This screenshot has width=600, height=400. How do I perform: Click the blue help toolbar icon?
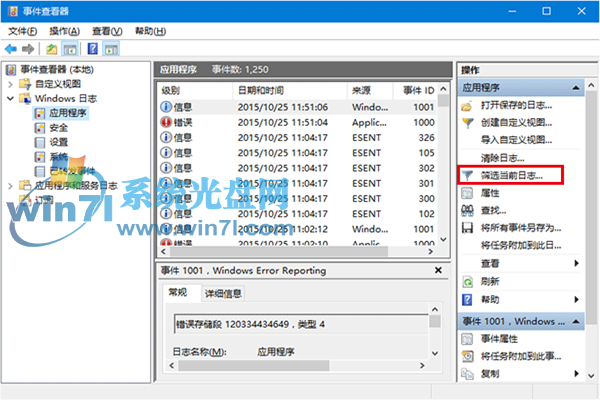[91, 48]
